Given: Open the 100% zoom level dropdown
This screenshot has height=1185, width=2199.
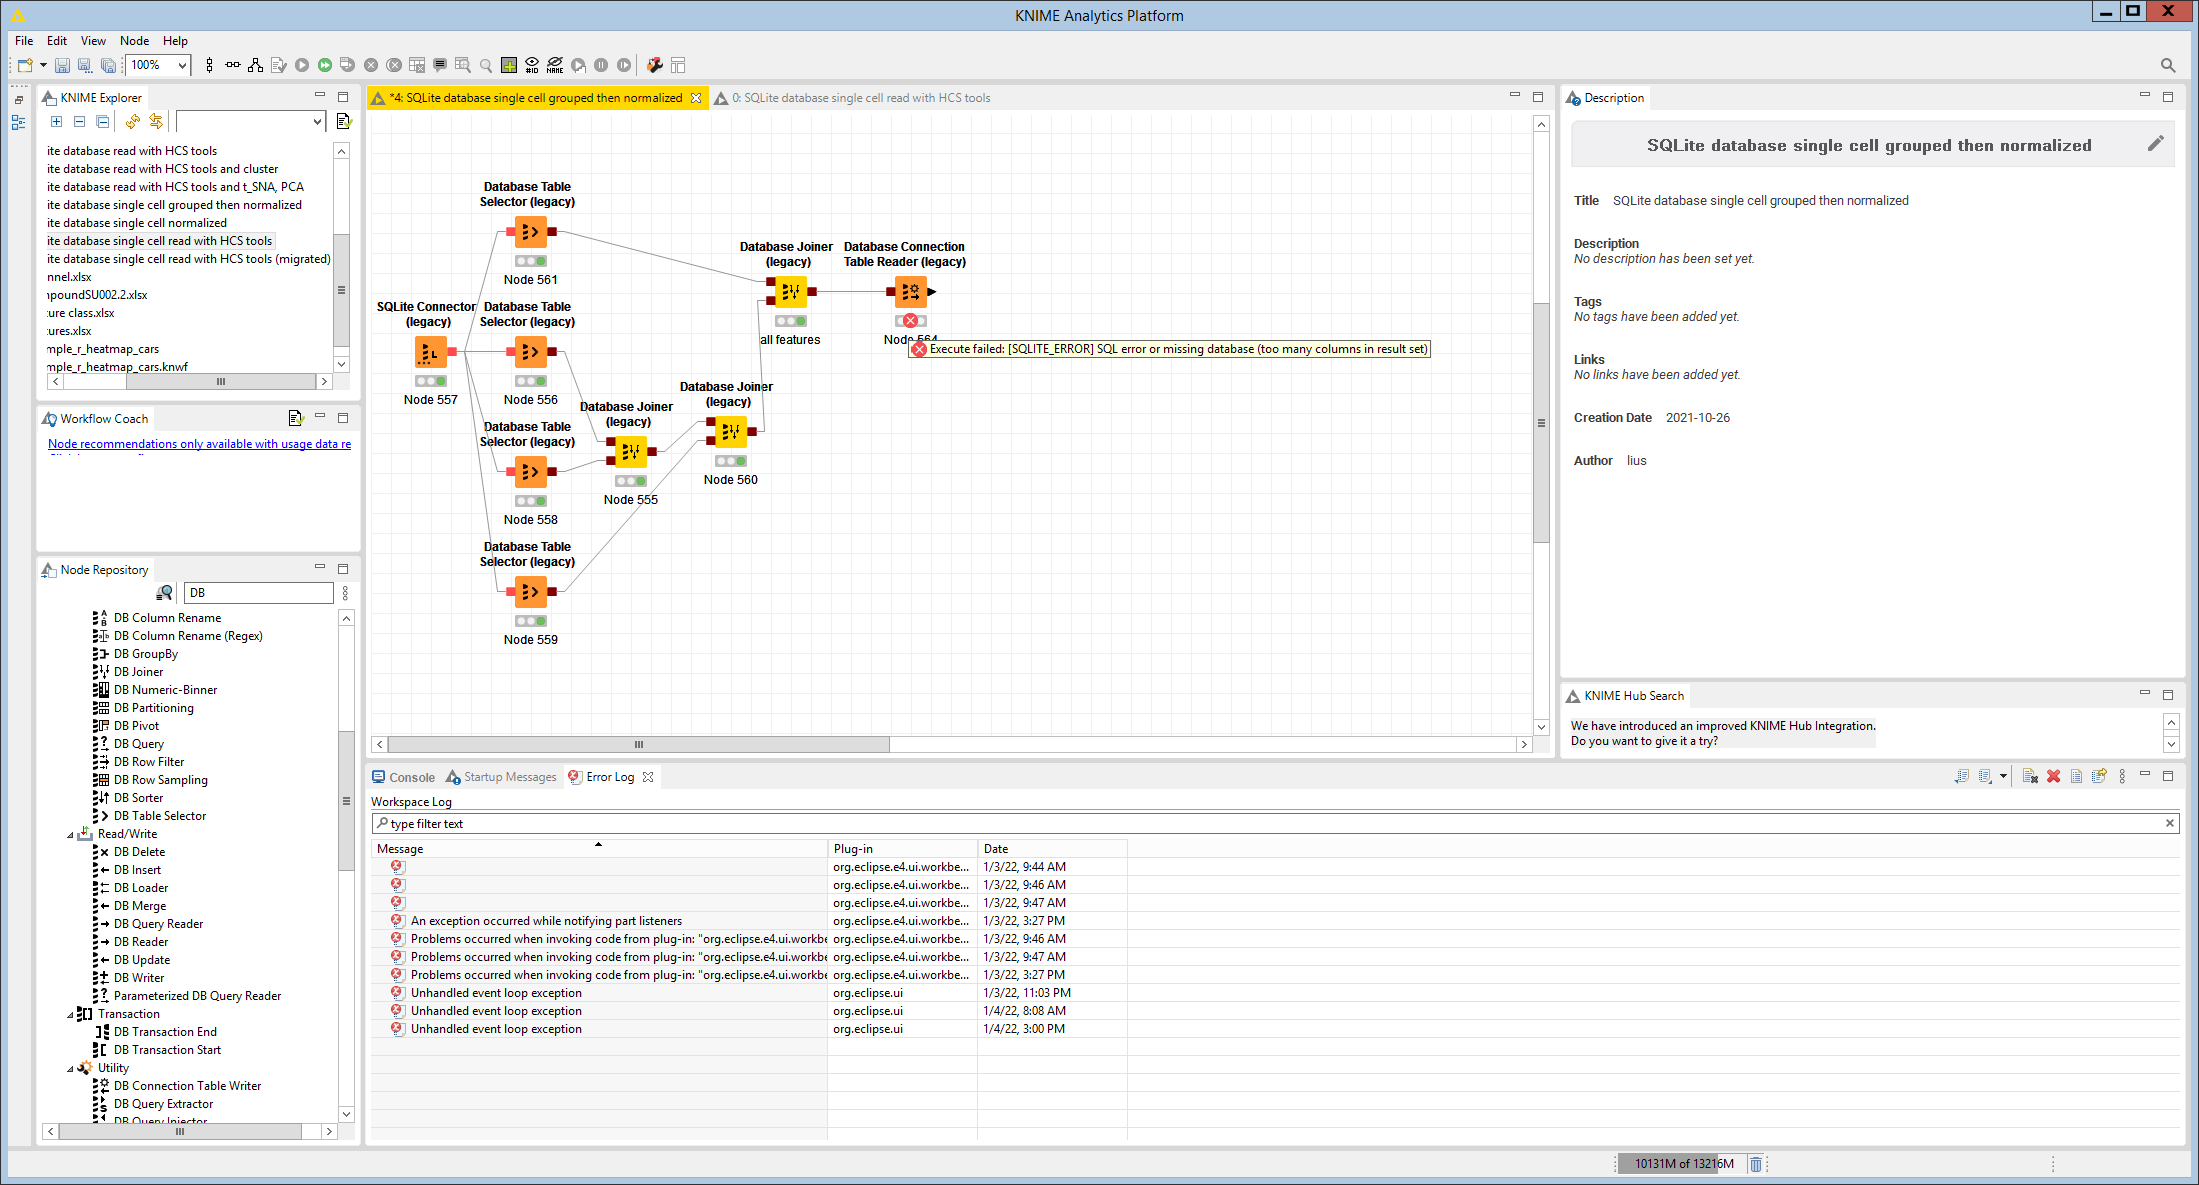Looking at the screenshot, I should [x=182, y=65].
